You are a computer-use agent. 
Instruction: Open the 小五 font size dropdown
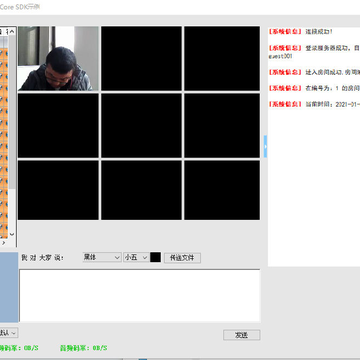pos(136,257)
